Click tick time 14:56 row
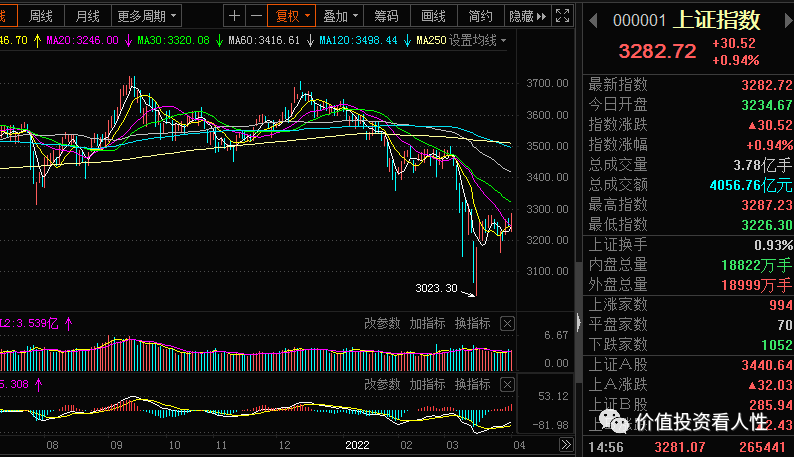The width and height of the screenshot is (794, 457). click(x=688, y=447)
